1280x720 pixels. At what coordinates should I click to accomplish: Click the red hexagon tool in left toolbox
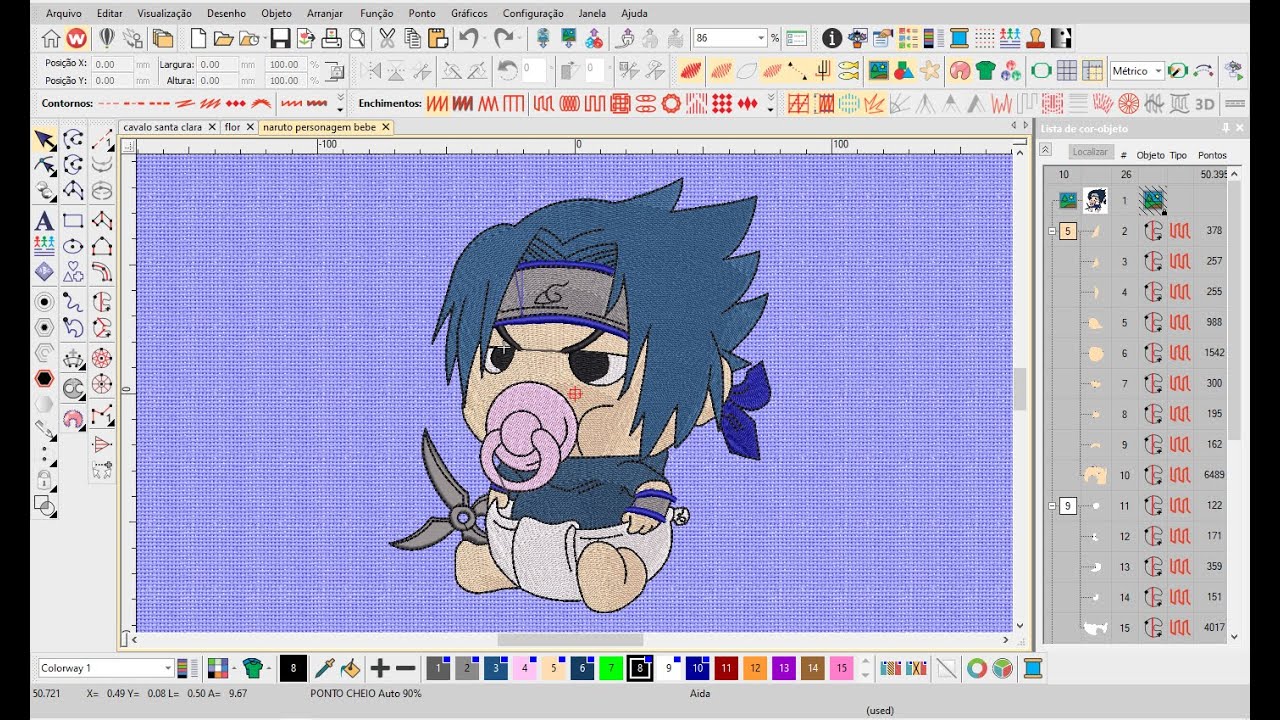44,378
